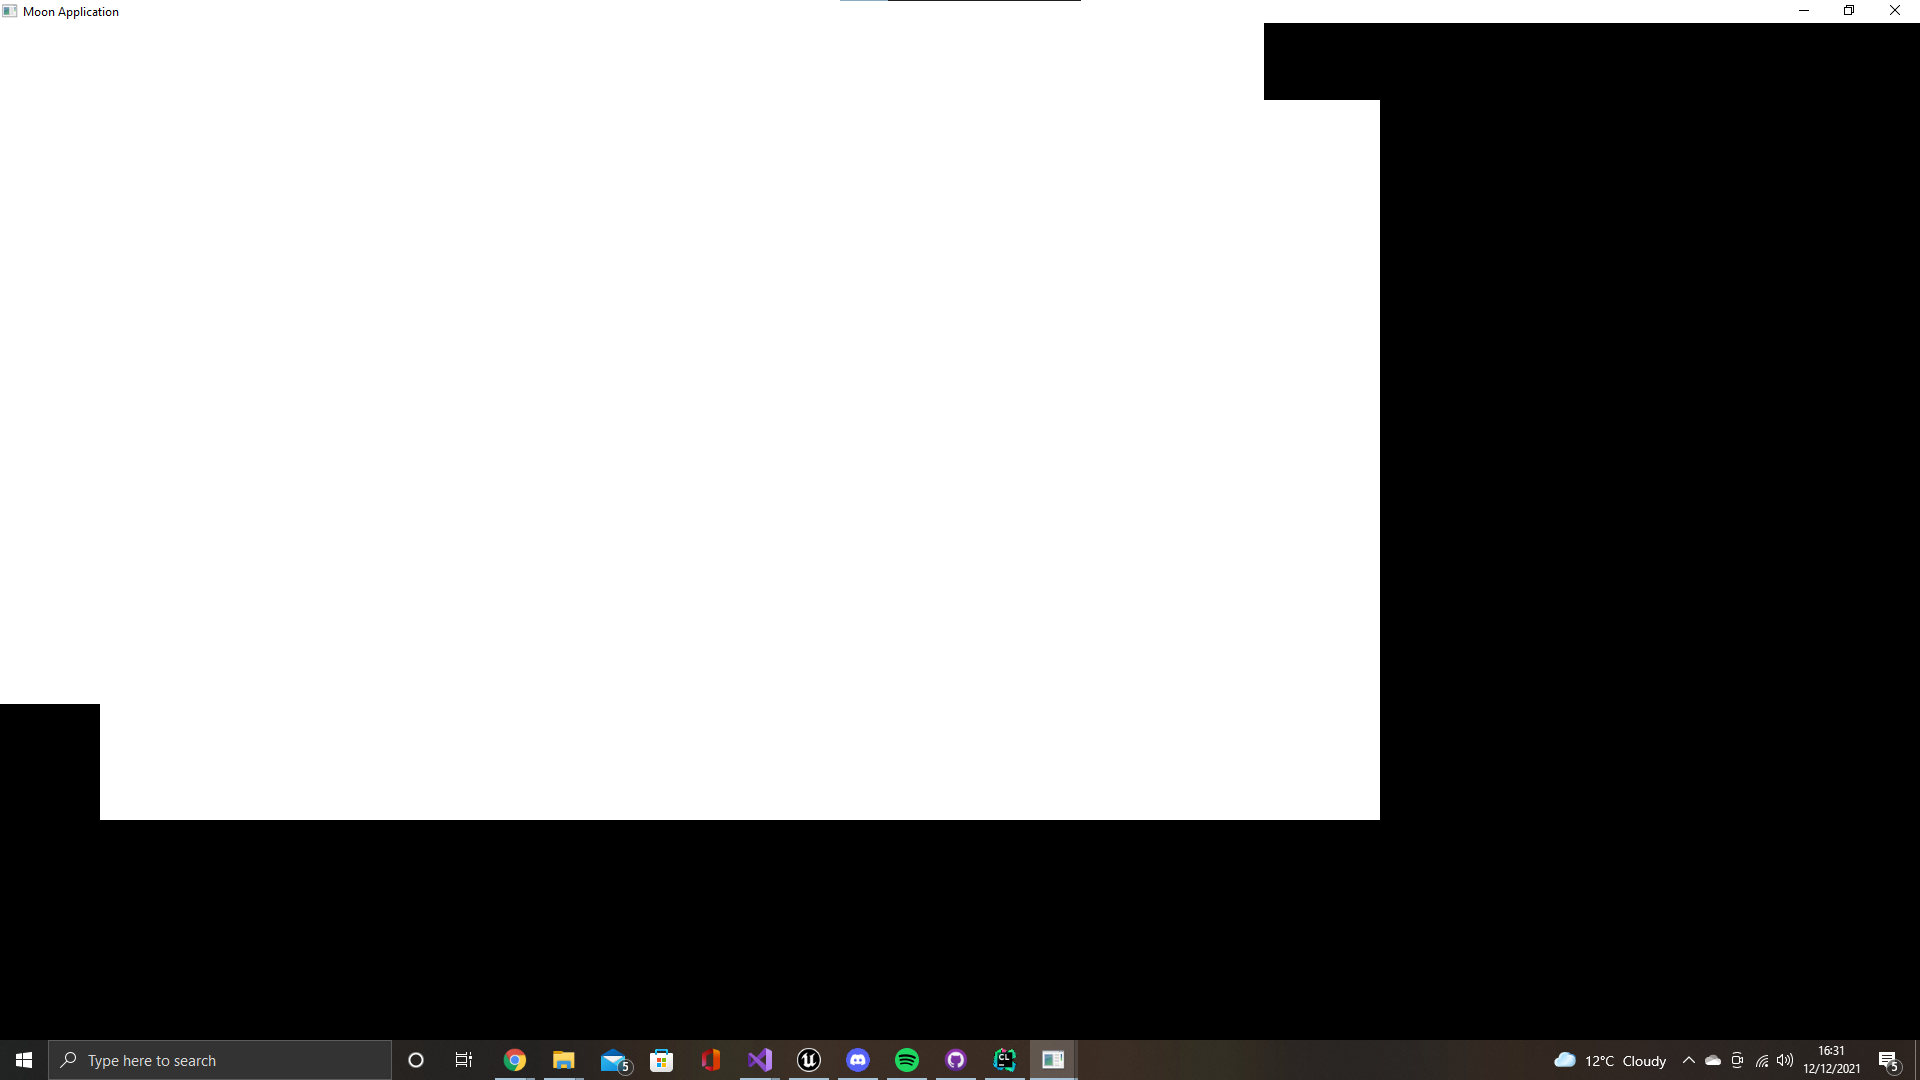Image resolution: width=1920 pixels, height=1080 pixels.
Task: Open Microsoft Office taskbar icon
Action: pos(711,1060)
